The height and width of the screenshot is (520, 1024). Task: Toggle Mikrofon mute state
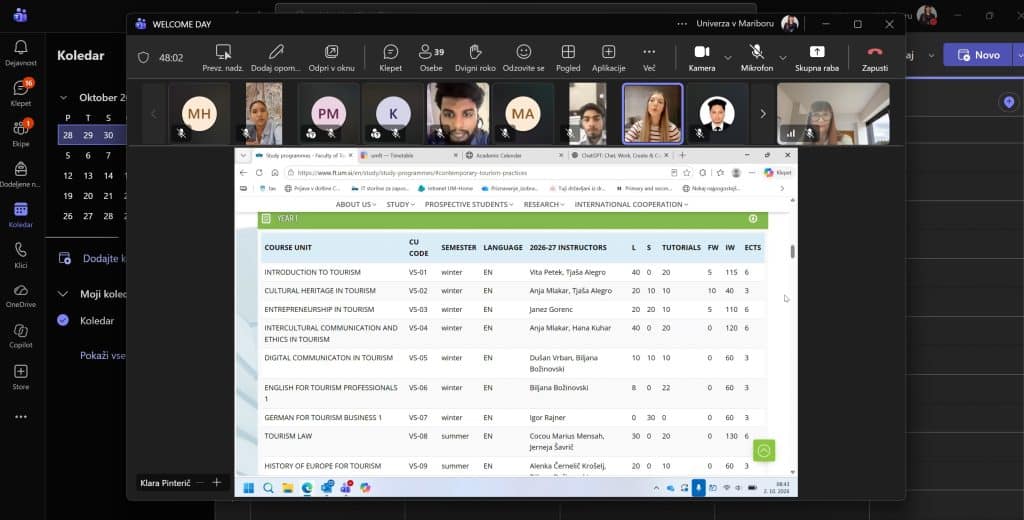pos(757,57)
